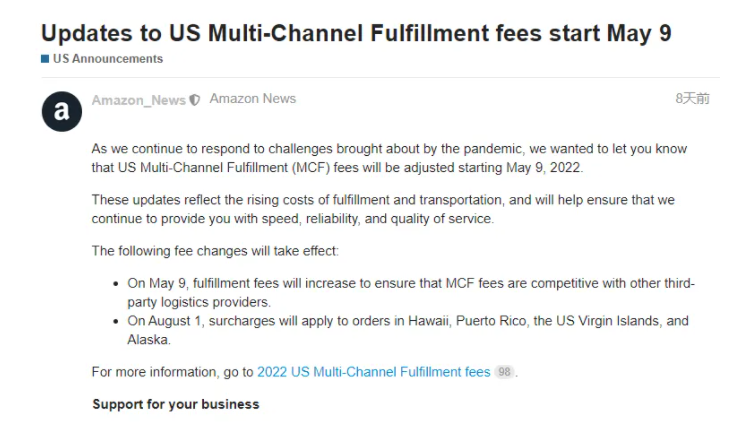Follow the 2022 US Multi-Channel Fulfillment fees link
Viewport: 756px width, 441px height.
coord(374,372)
